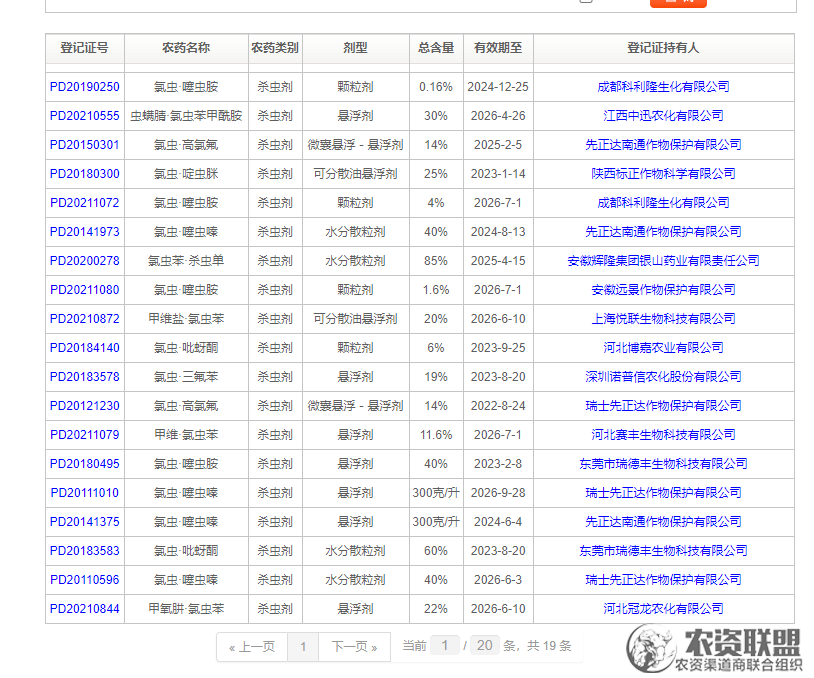Viewport: 814px width, 678px height.
Task: Select page 1 in pagination
Action: (303, 647)
